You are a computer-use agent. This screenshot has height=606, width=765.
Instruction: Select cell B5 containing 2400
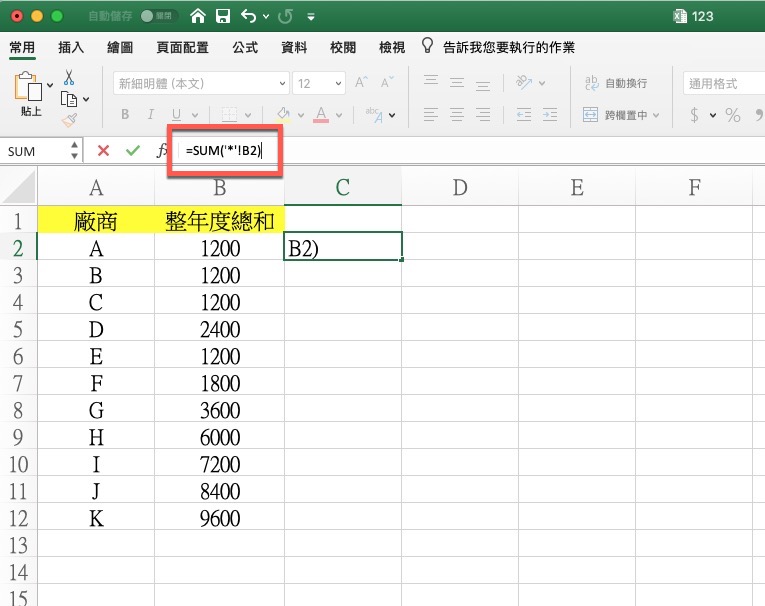(x=219, y=327)
